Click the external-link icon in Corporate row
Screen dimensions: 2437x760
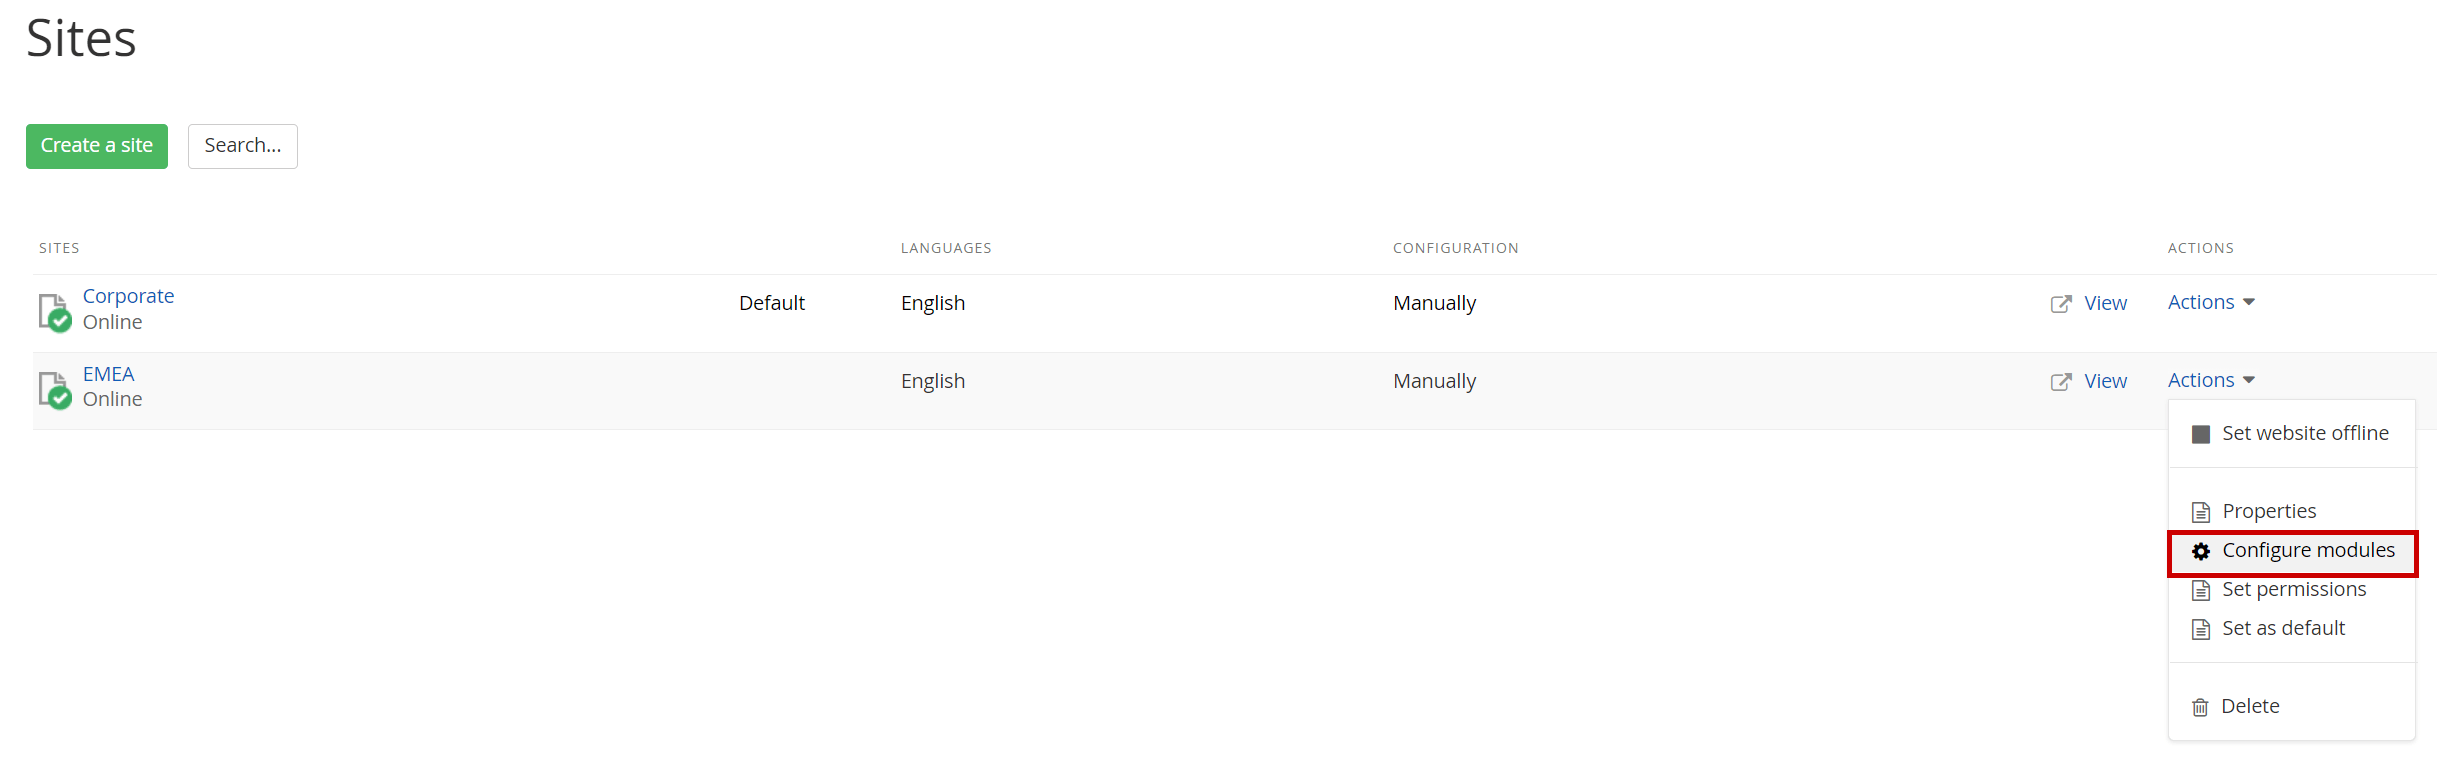coord(2060,304)
